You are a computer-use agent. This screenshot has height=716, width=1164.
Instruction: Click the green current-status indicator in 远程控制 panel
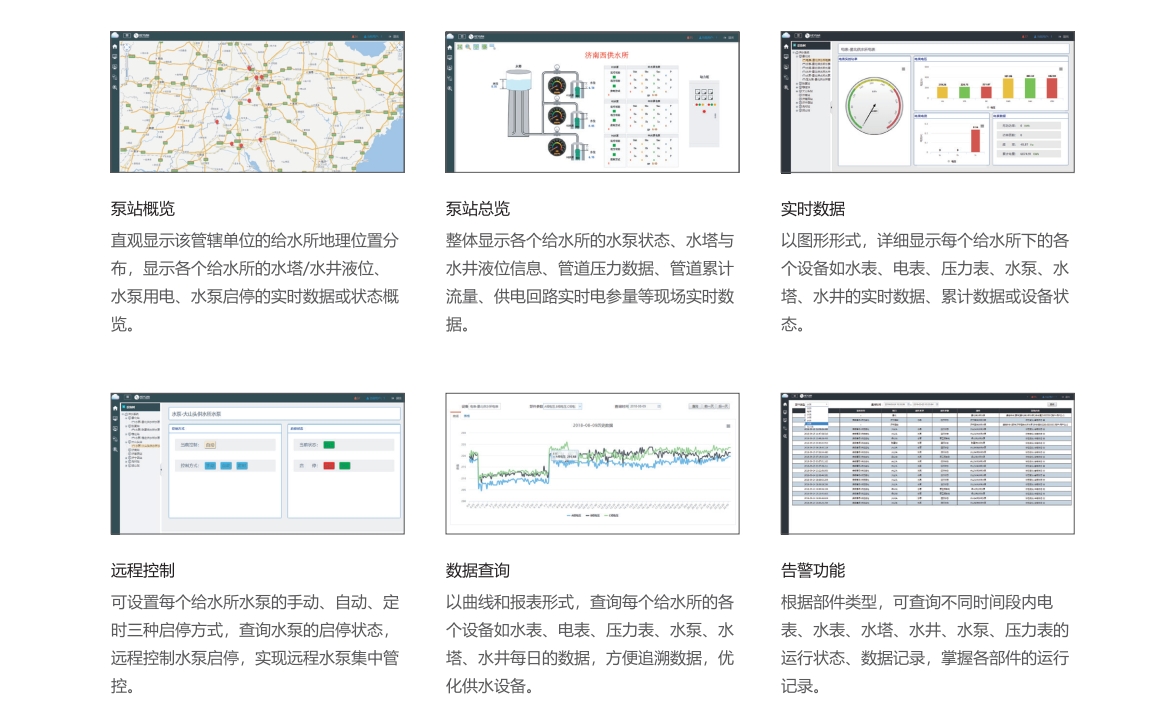point(329,444)
